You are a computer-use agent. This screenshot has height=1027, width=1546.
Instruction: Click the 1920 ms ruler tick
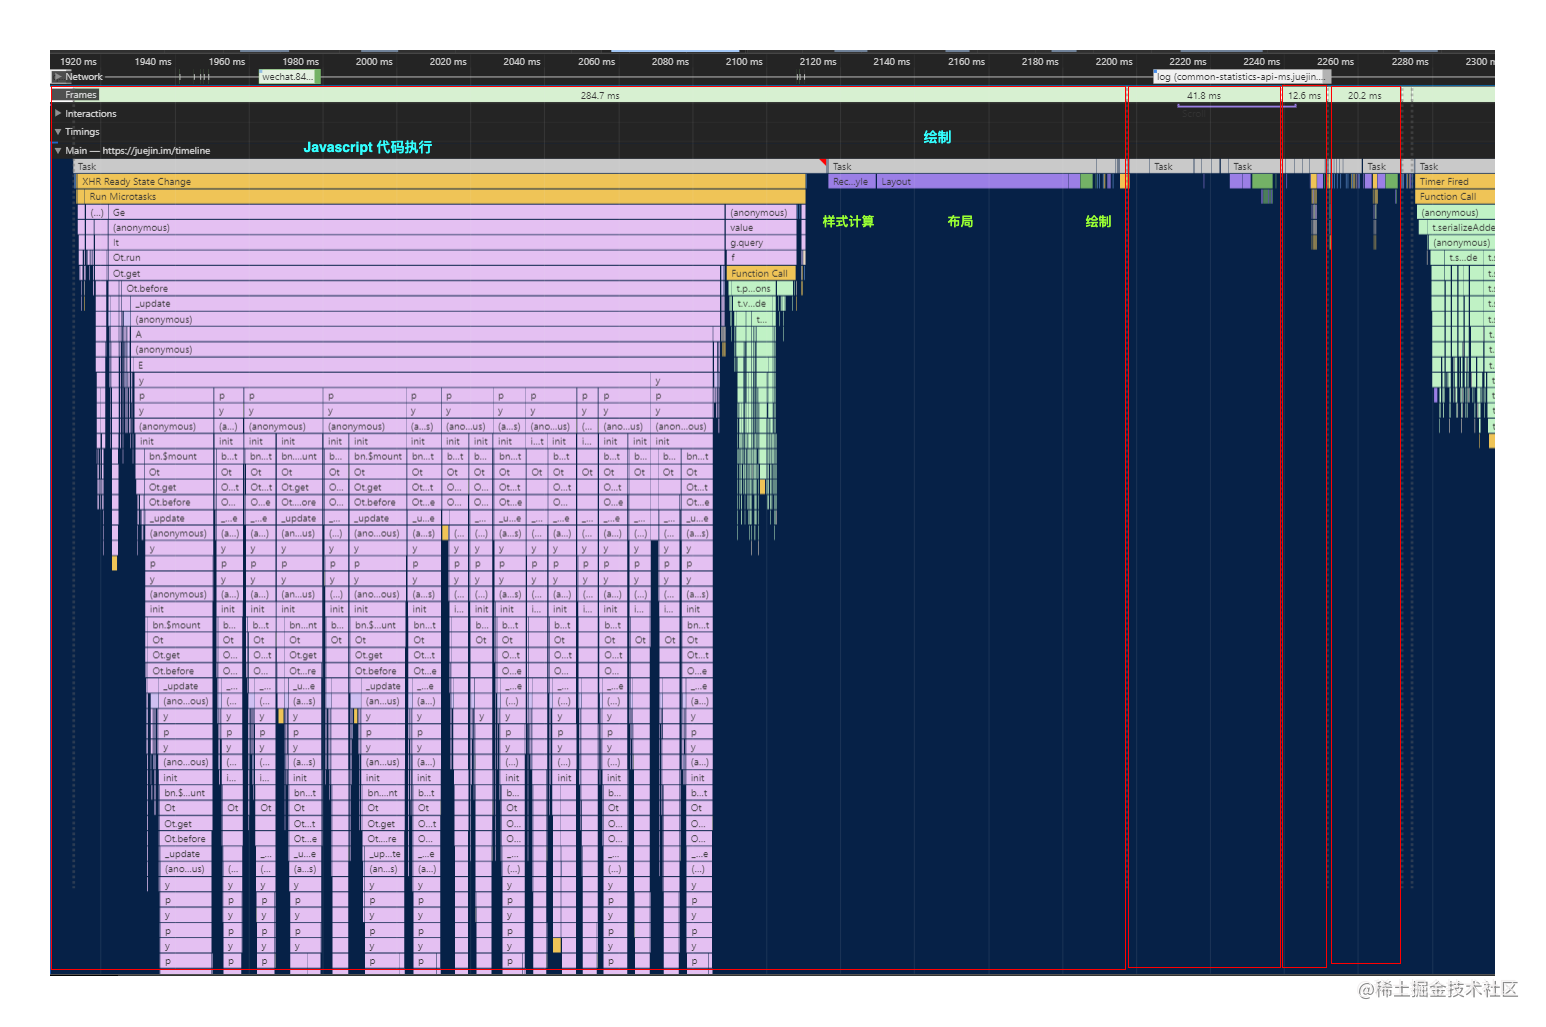79,62
